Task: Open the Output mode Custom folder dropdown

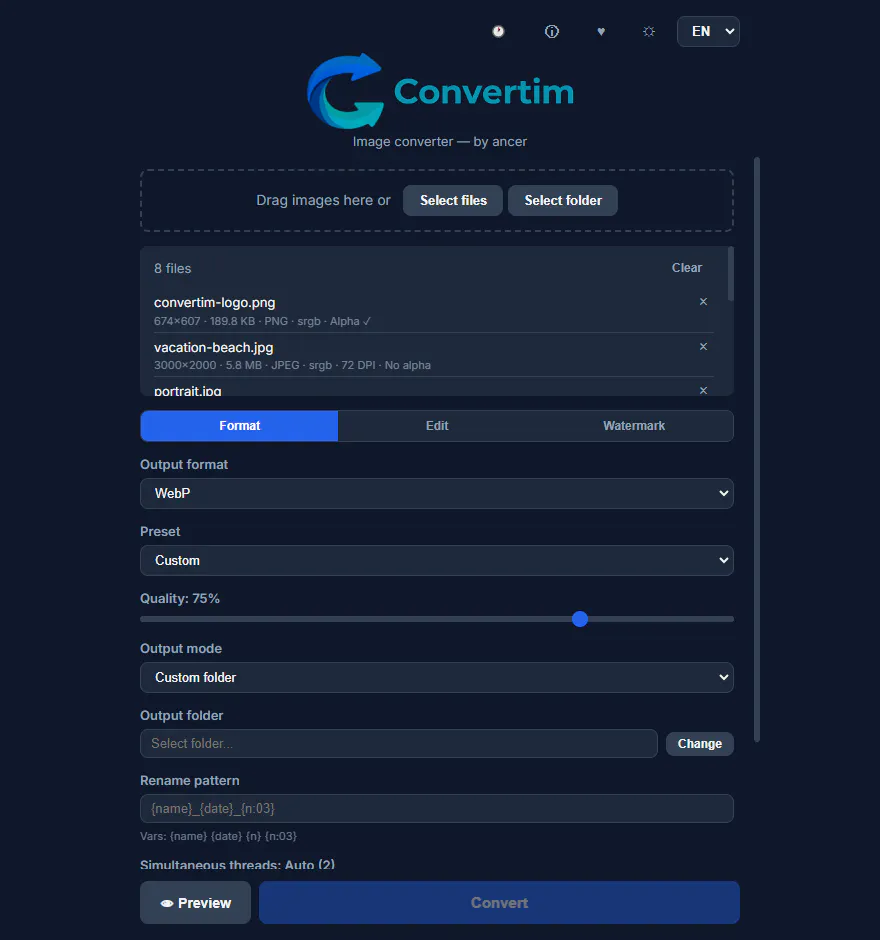Action: (x=436, y=677)
